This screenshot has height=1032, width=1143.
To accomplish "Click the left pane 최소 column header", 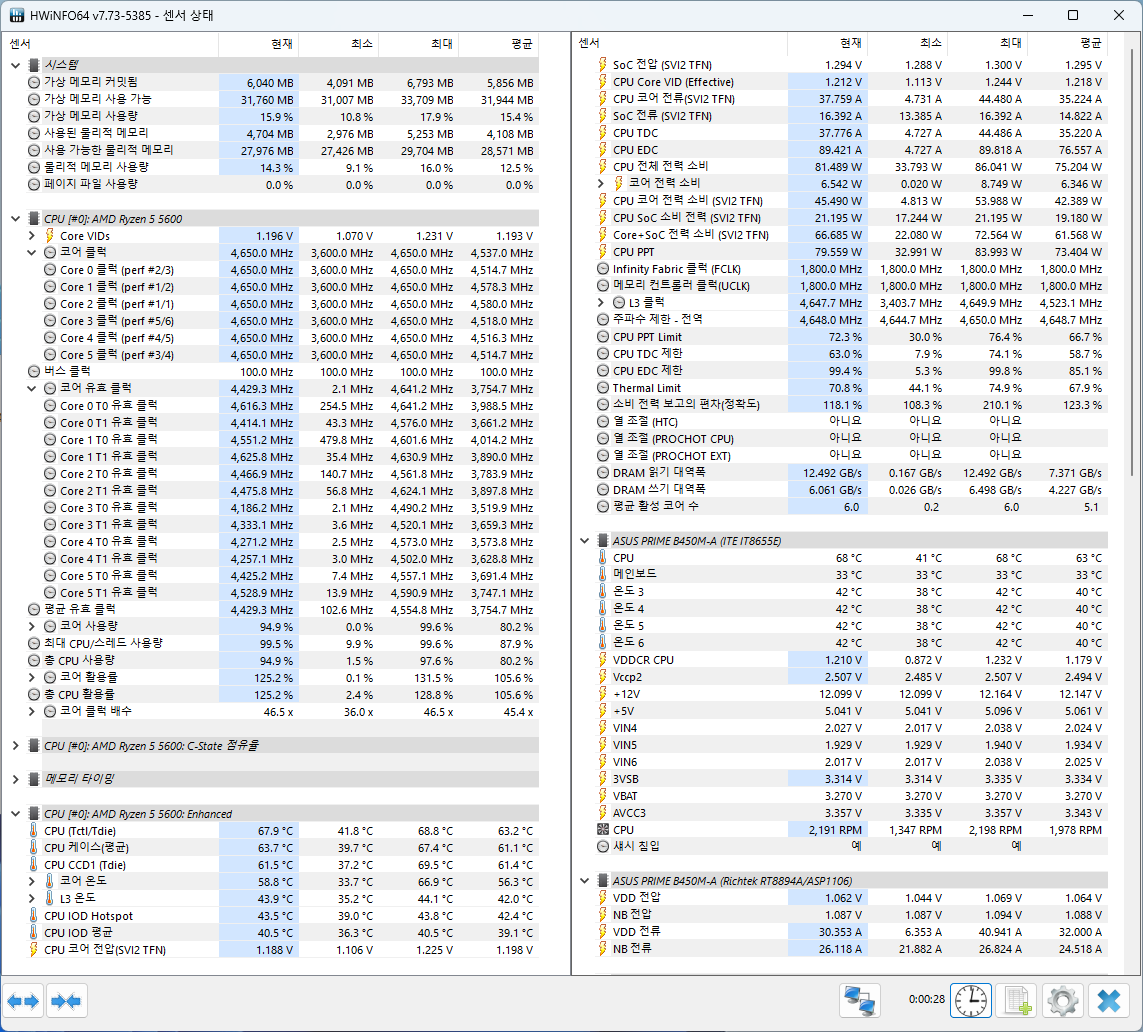I will click(338, 44).
